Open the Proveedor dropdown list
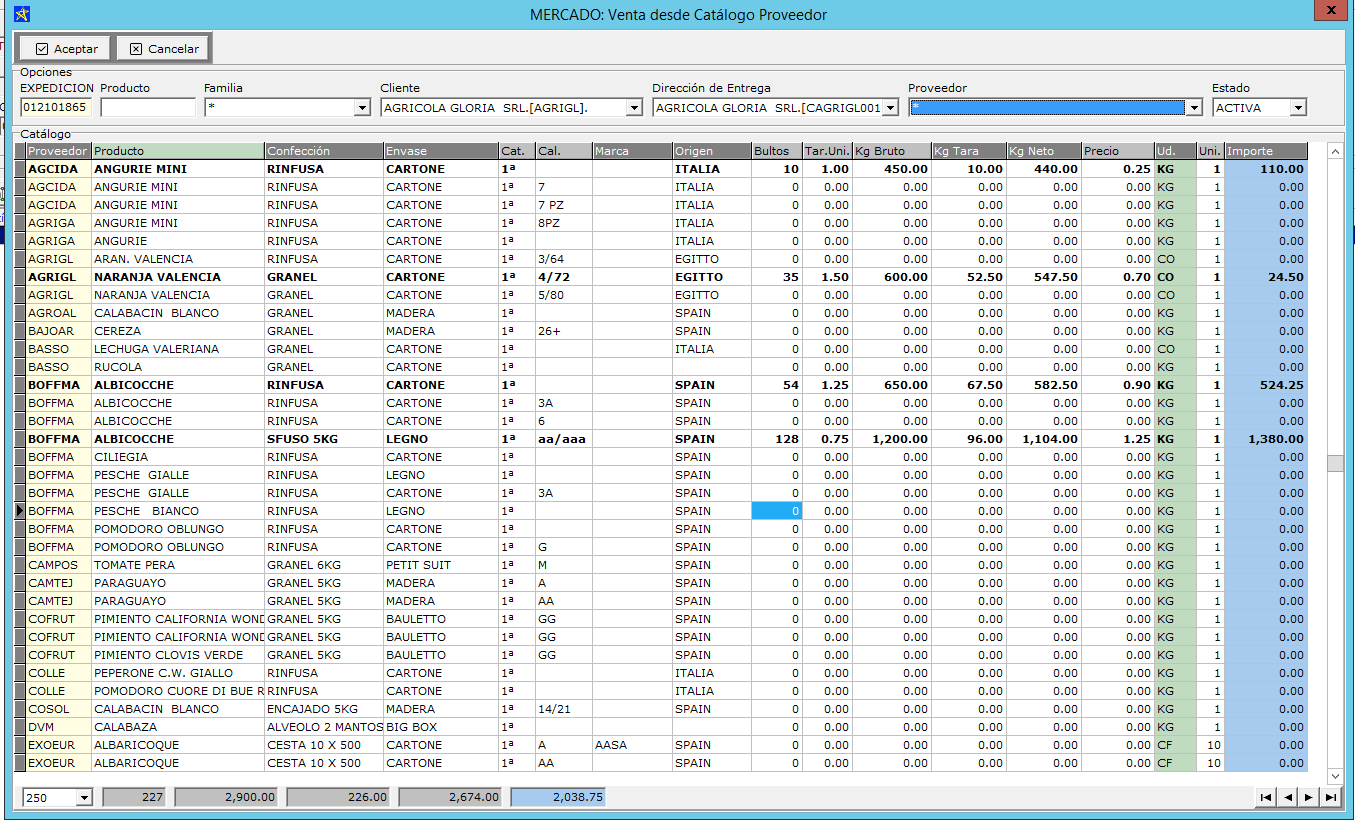This screenshot has height=822, width=1355. click(x=1193, y=108)
